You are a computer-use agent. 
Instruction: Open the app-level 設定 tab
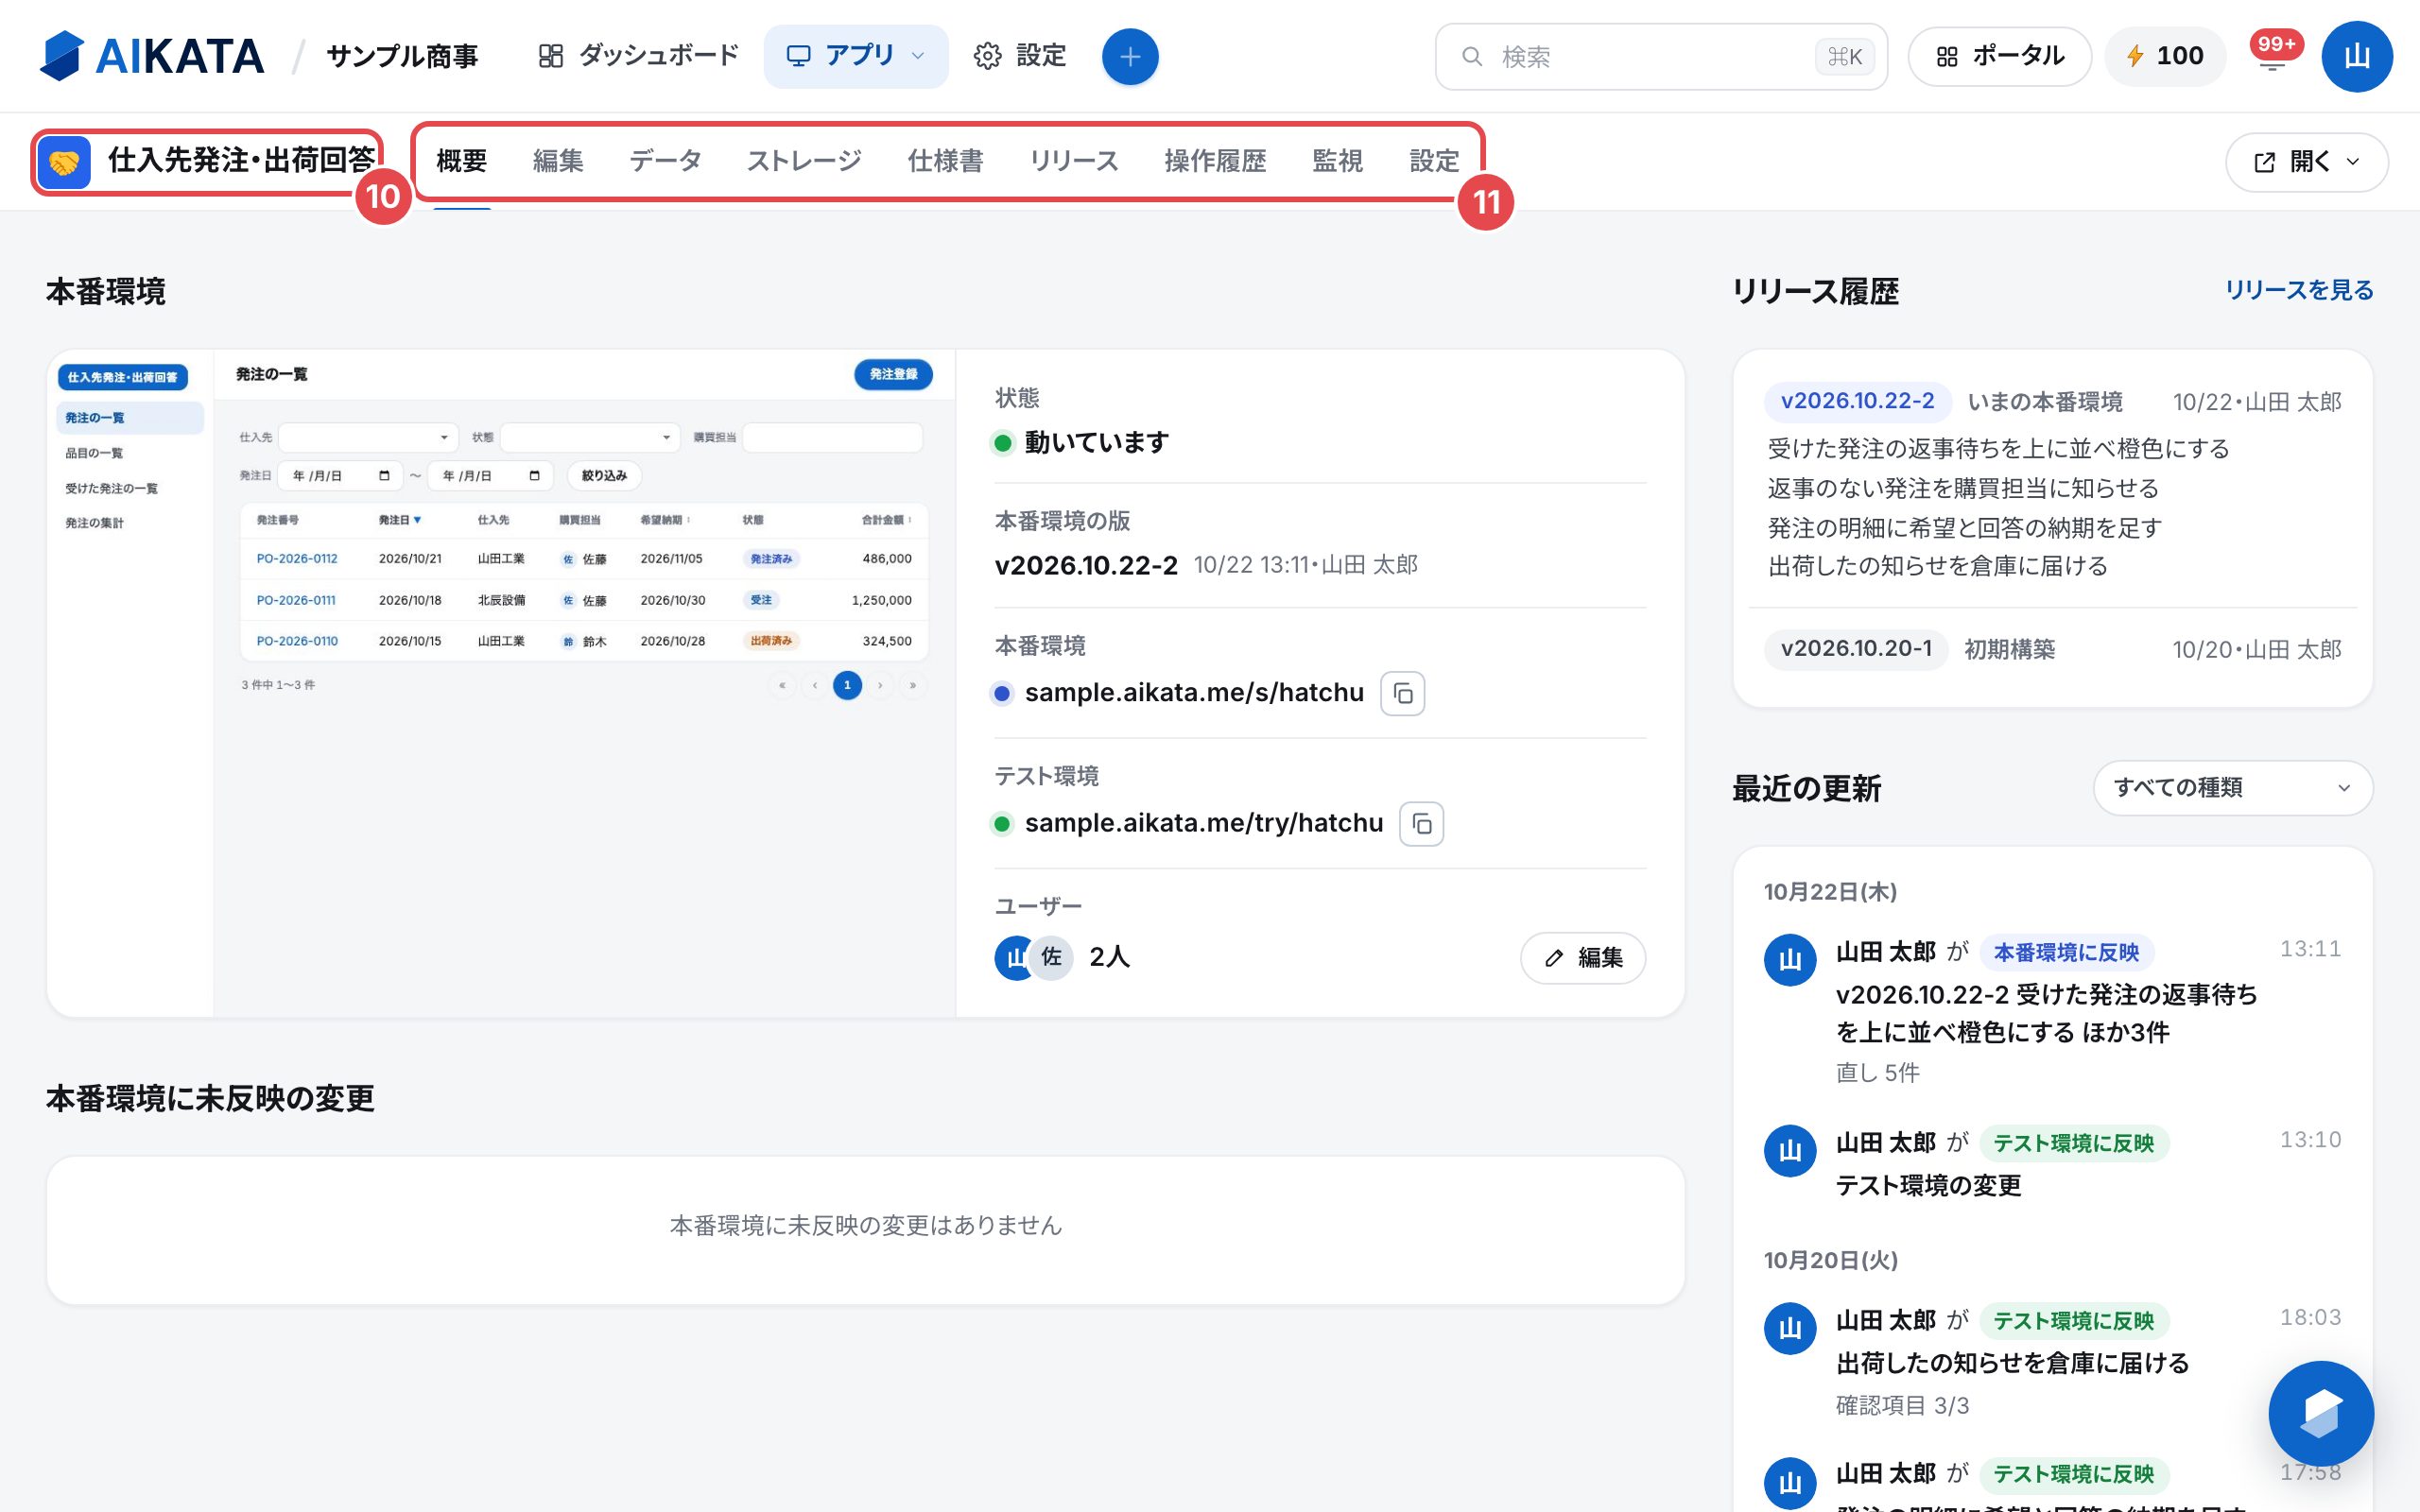[1434, 161]
